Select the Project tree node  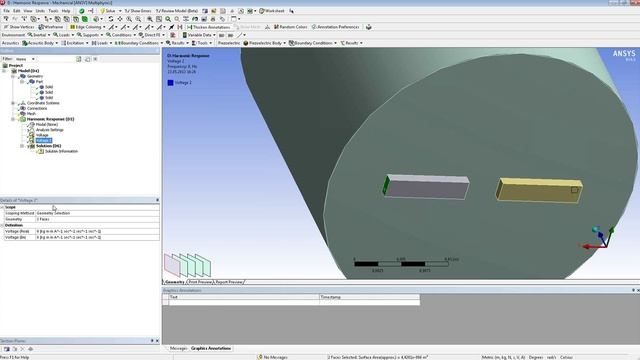(x=16, y=65)
